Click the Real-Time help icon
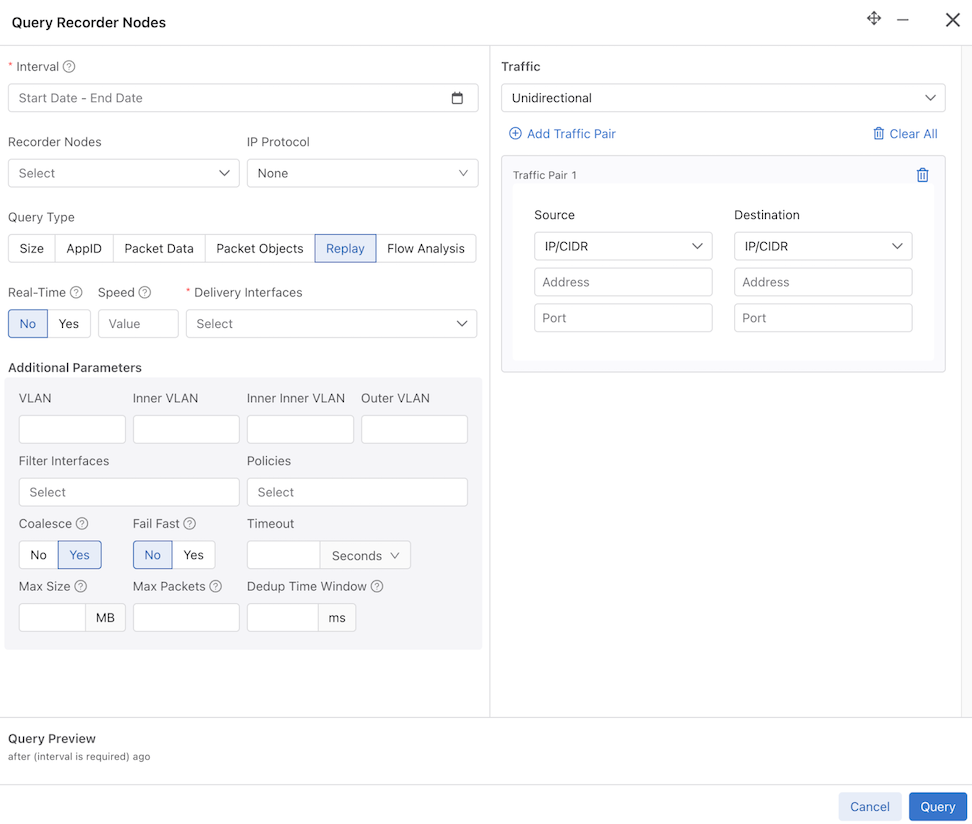 coord(76,292)
